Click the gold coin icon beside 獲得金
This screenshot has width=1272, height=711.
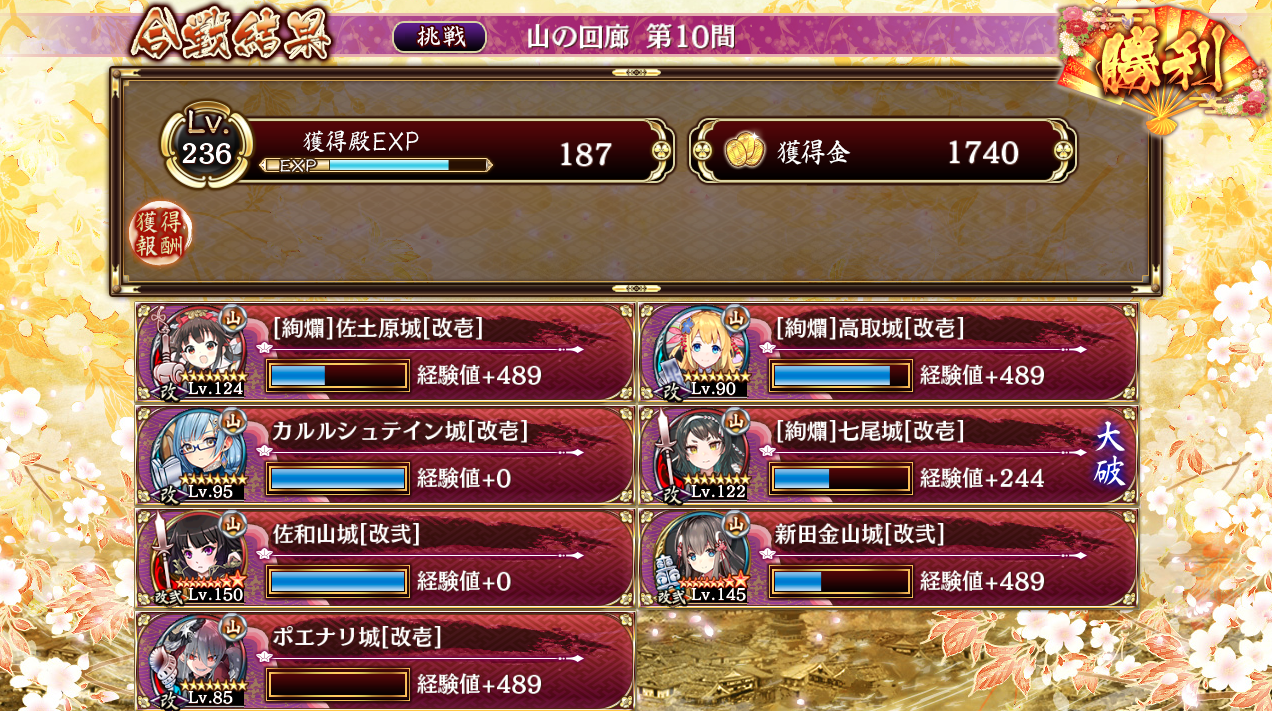click(744, 152)
